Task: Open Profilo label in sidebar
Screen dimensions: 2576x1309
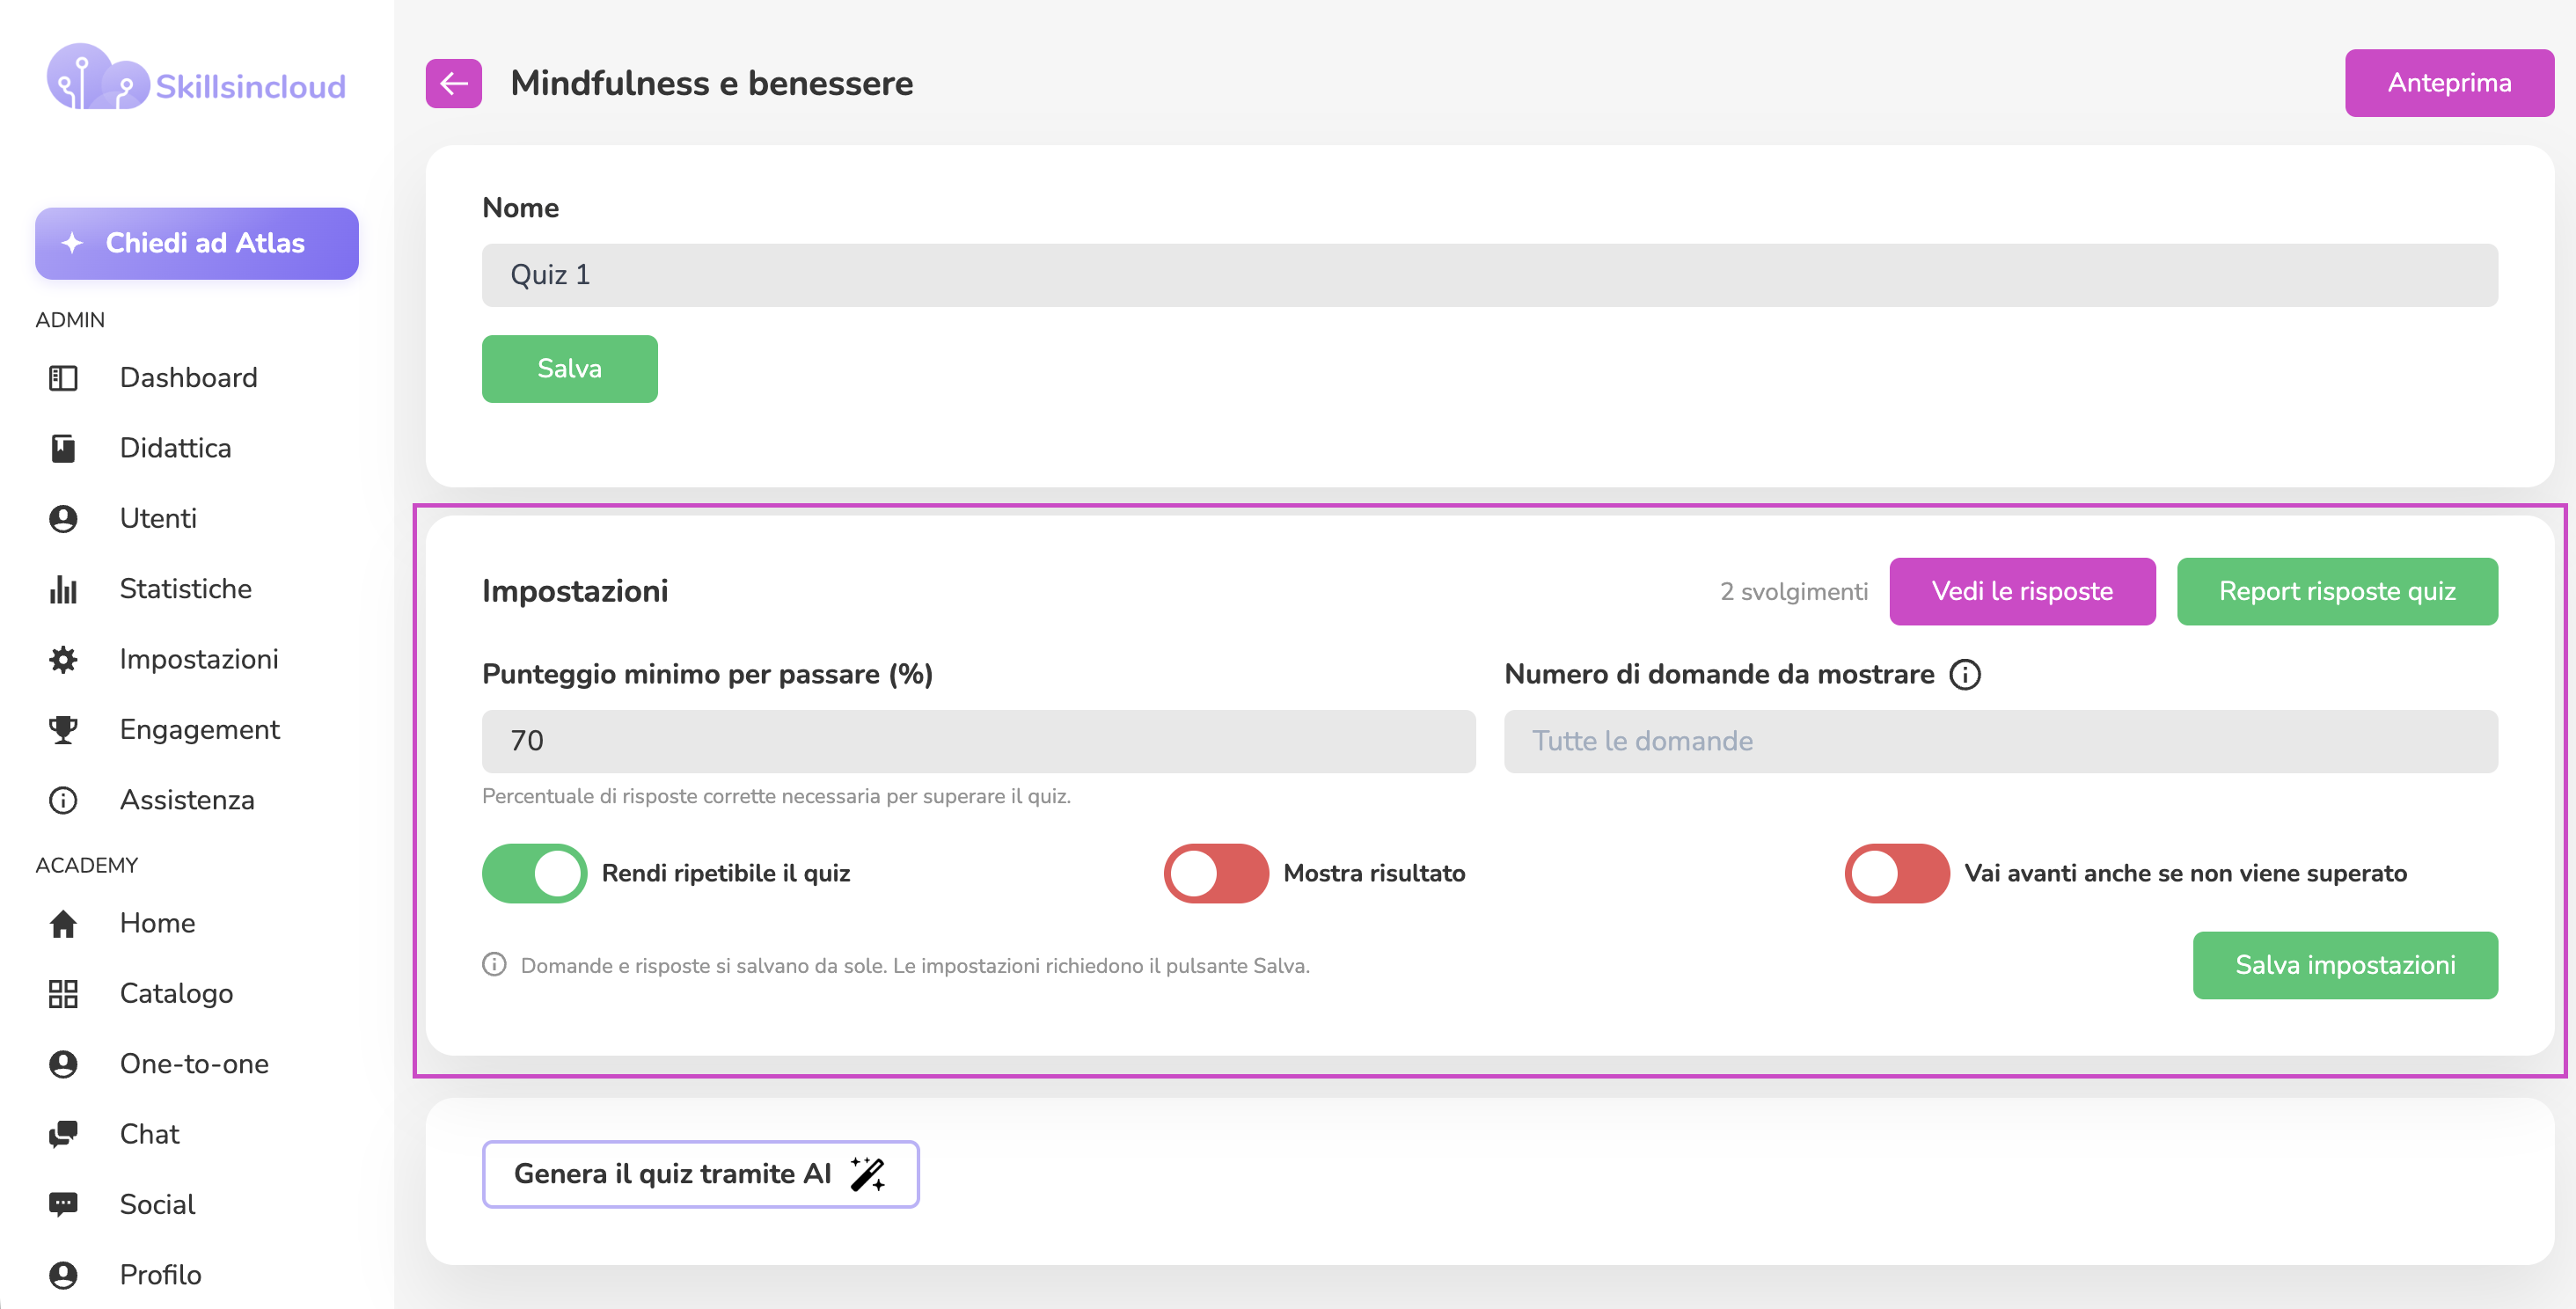Action: (x=160, y=1276)
